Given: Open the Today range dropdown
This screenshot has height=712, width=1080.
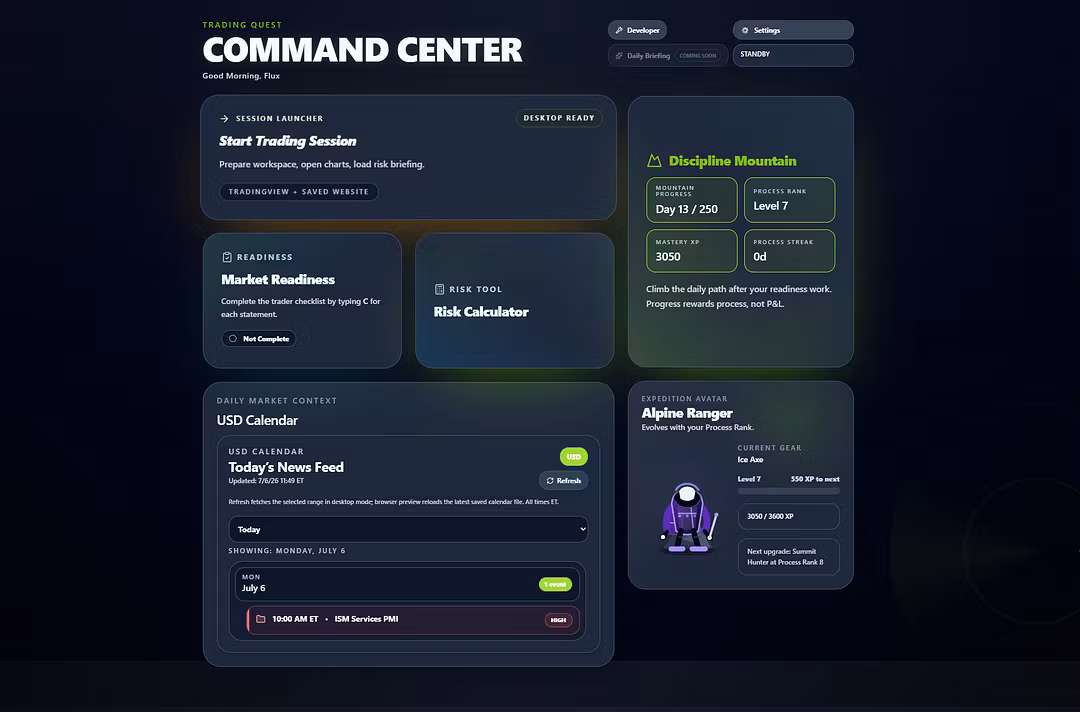Looking at the screenshot, I should [408, 530].
